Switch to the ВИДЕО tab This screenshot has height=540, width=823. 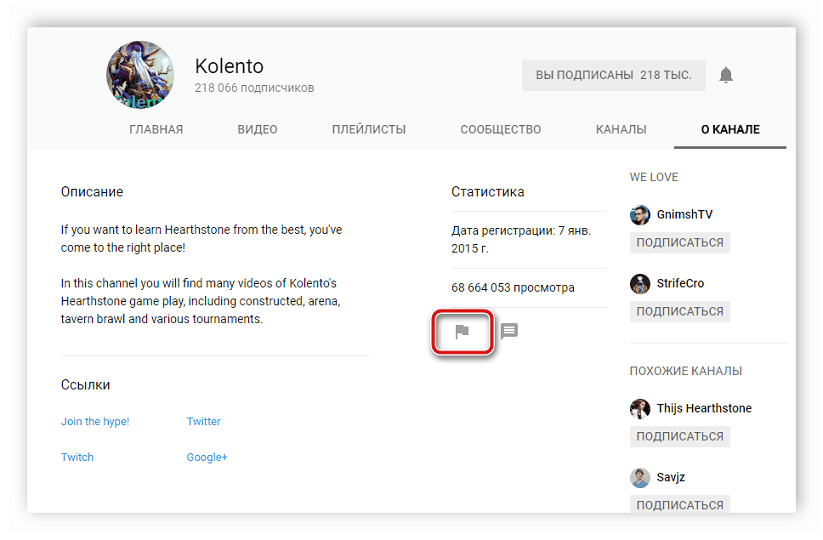257,130
